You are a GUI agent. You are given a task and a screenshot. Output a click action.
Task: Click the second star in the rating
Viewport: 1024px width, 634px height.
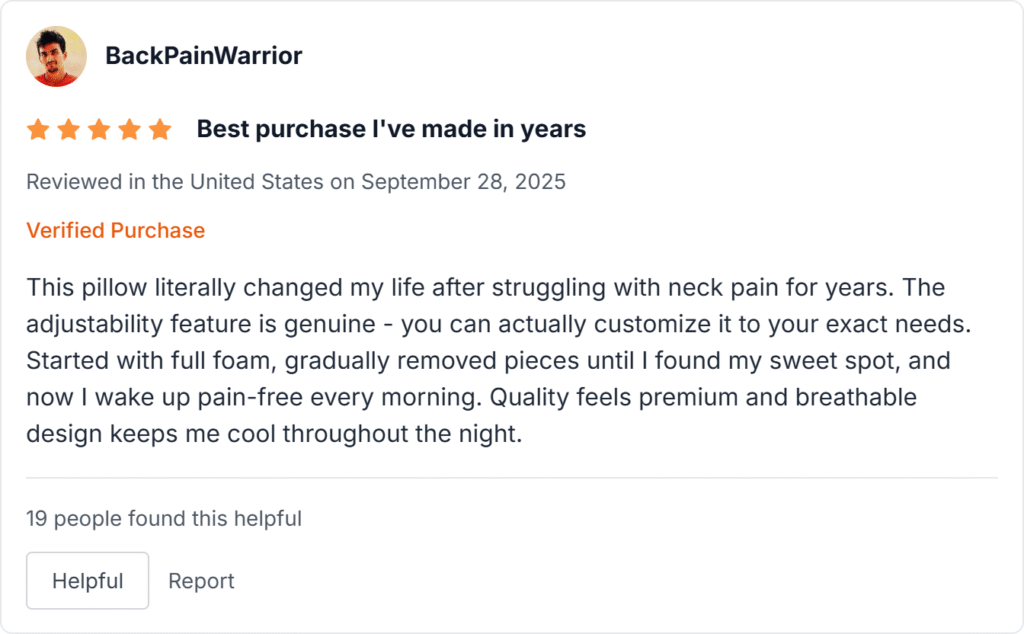coord(70,128)
